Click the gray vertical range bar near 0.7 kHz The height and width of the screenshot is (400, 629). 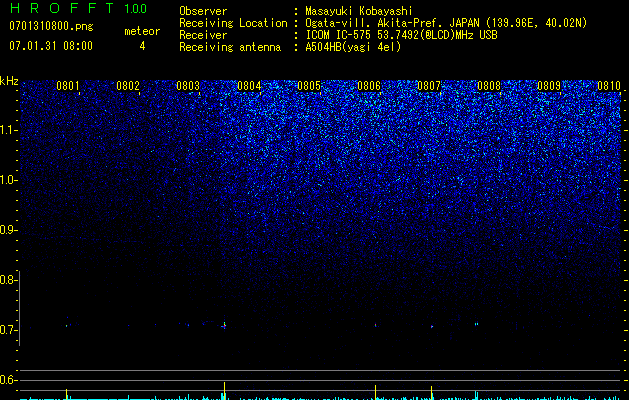click(x=19, y=308)
